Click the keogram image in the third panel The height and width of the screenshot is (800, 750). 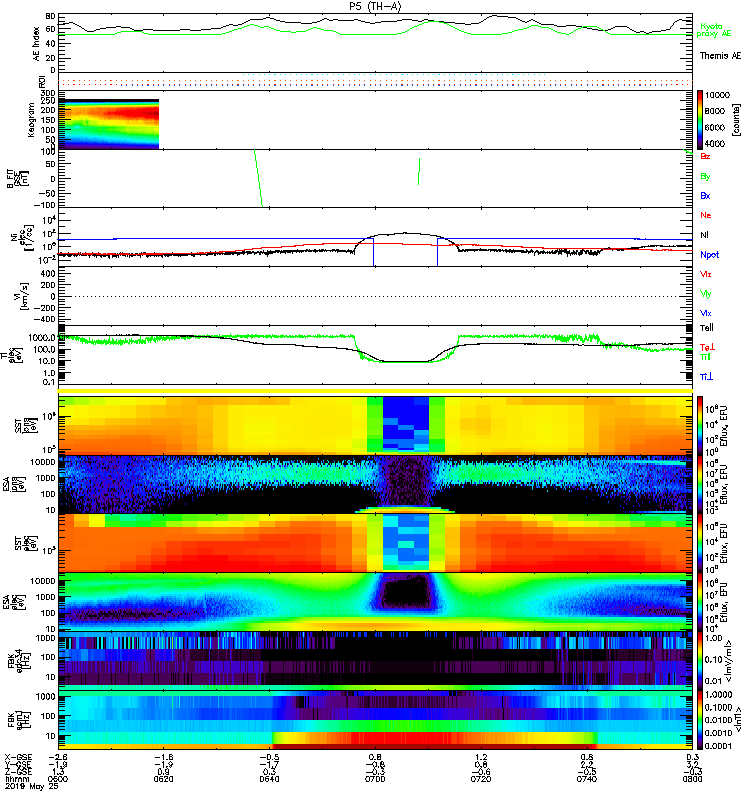click(109, 124)
